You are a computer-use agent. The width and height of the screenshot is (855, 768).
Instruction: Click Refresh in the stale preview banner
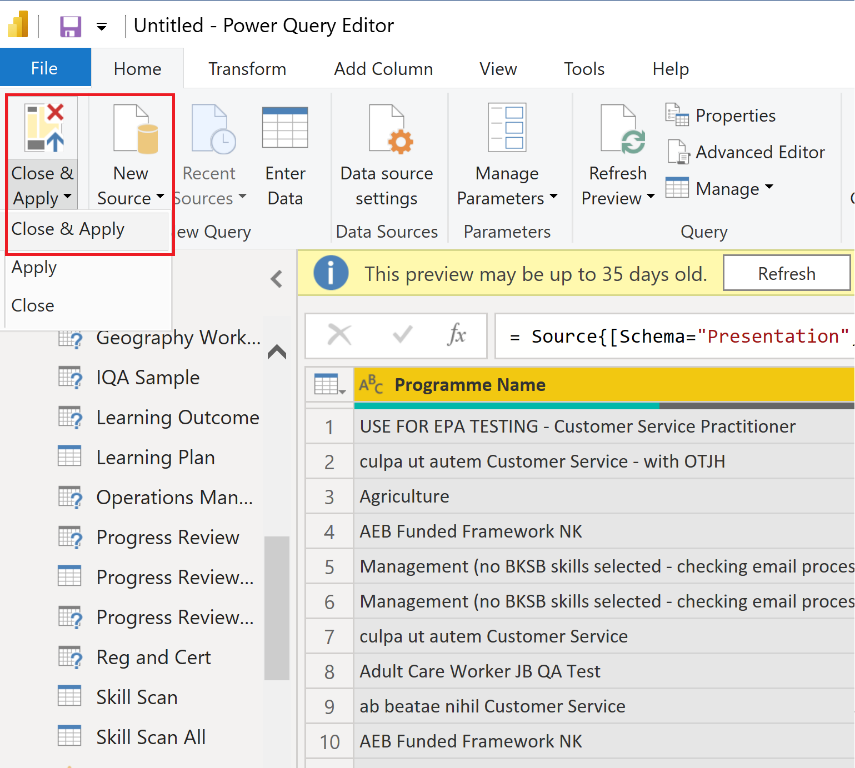tap(786, 272)
